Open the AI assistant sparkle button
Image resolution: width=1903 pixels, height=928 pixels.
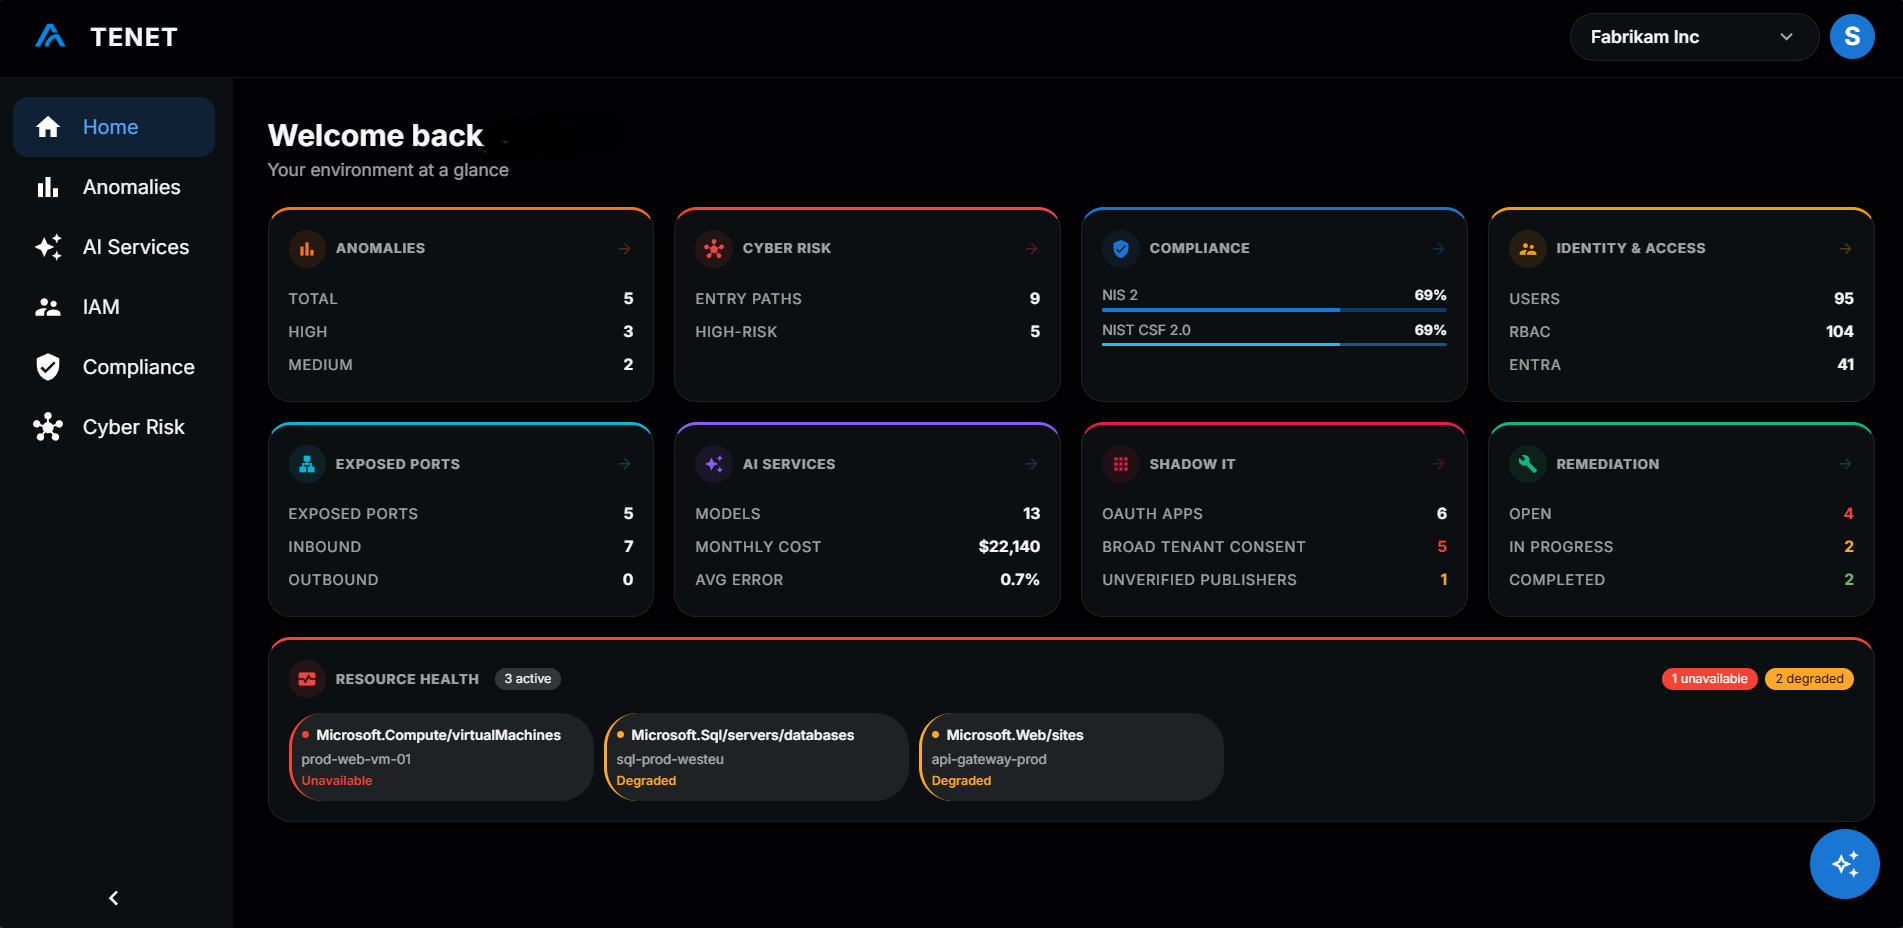(x=1844, y=864)
